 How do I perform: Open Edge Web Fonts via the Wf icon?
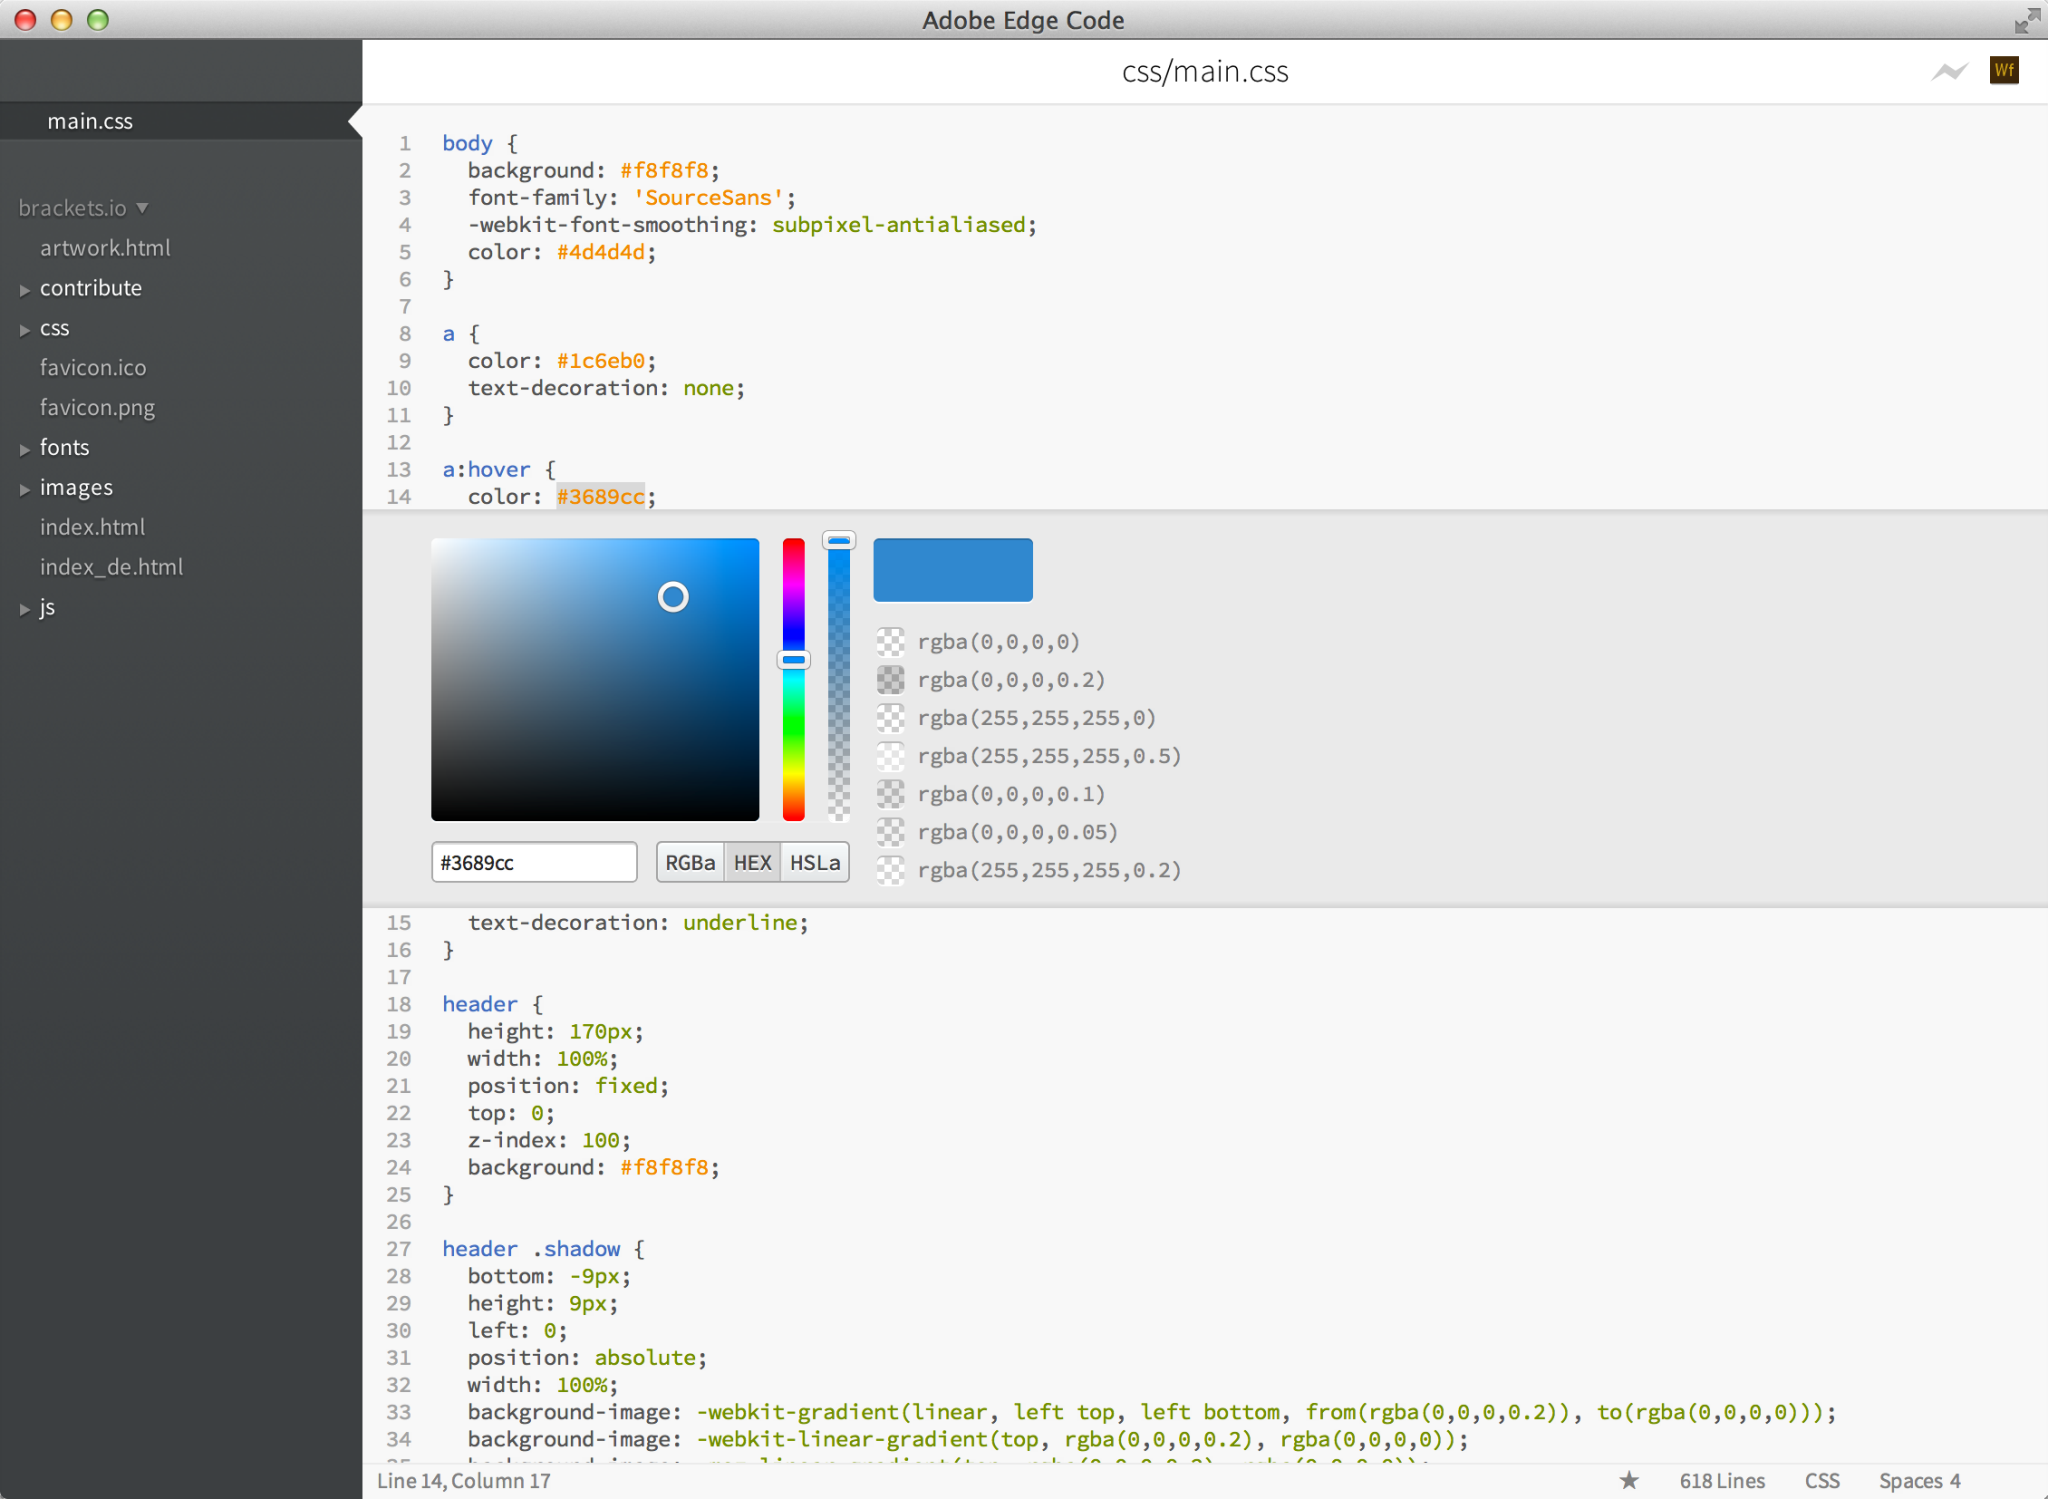2005,71
